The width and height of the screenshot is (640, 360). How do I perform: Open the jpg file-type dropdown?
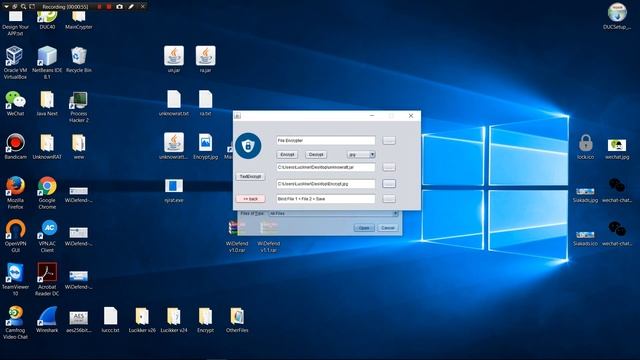click(x=361, y=155)
